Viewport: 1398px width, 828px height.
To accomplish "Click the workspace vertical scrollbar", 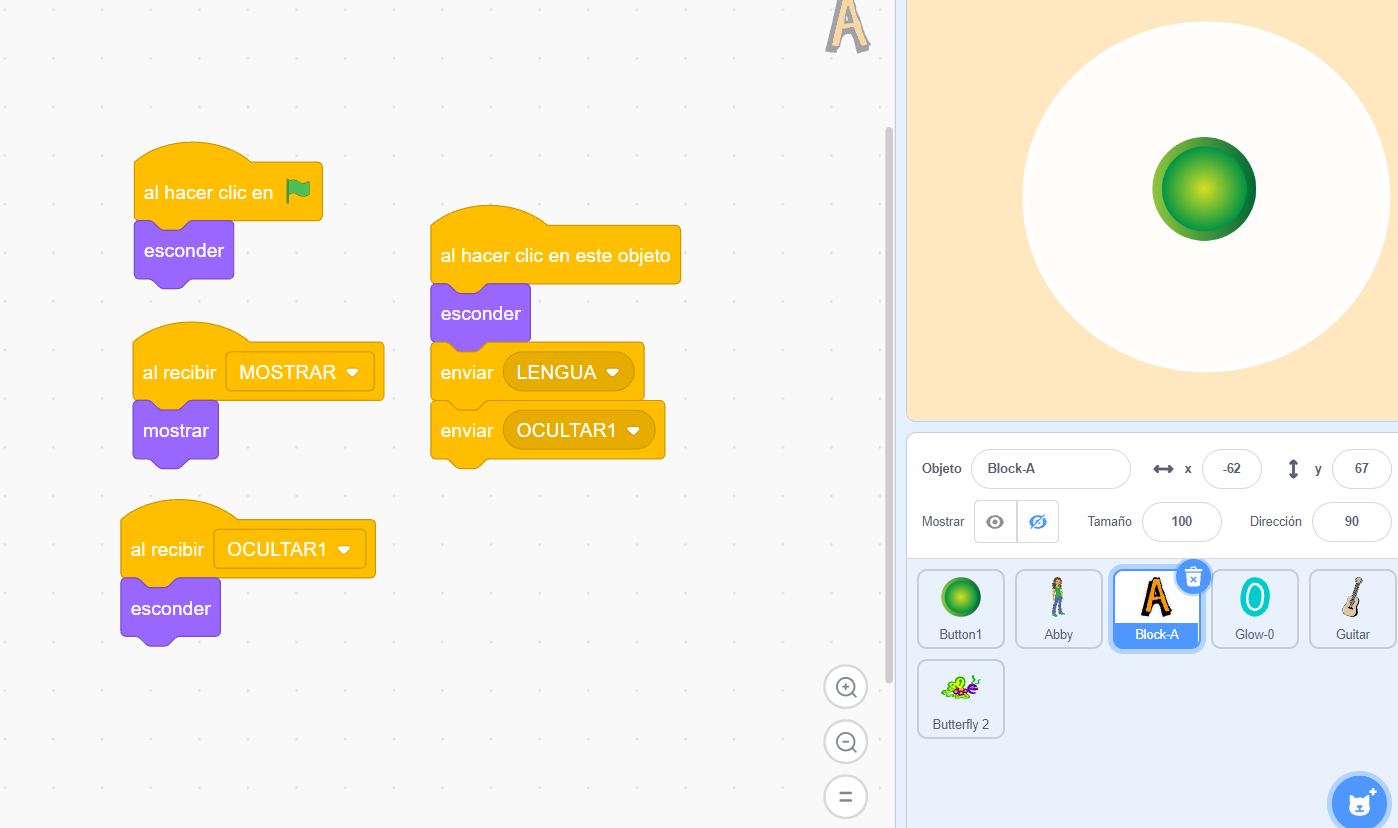I will point(889,400).
